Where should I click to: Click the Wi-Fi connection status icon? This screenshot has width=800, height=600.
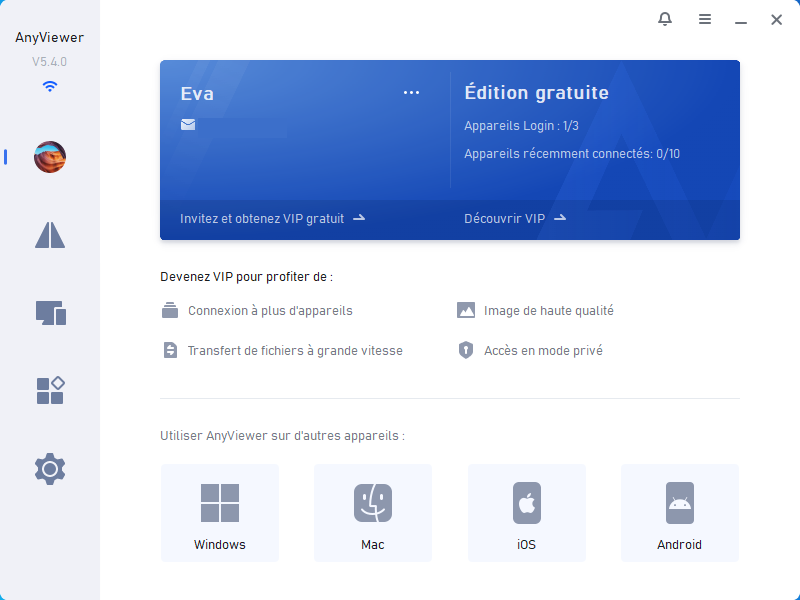(50, 86)
